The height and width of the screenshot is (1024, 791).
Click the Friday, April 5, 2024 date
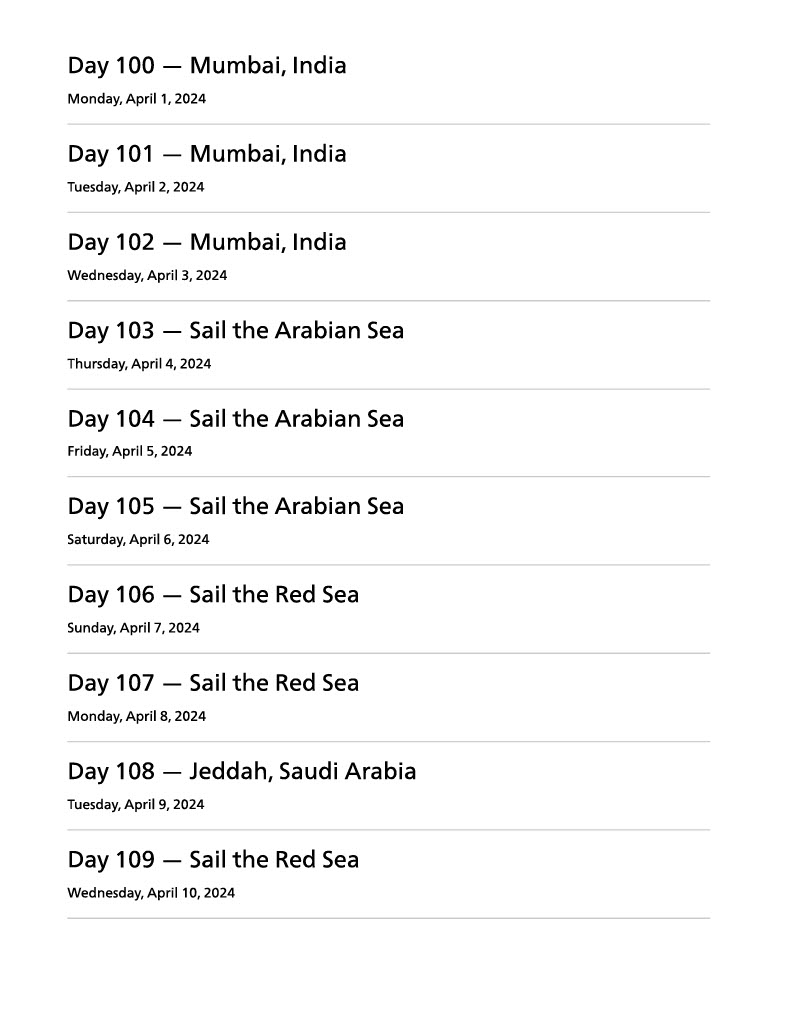click(129, 451)
